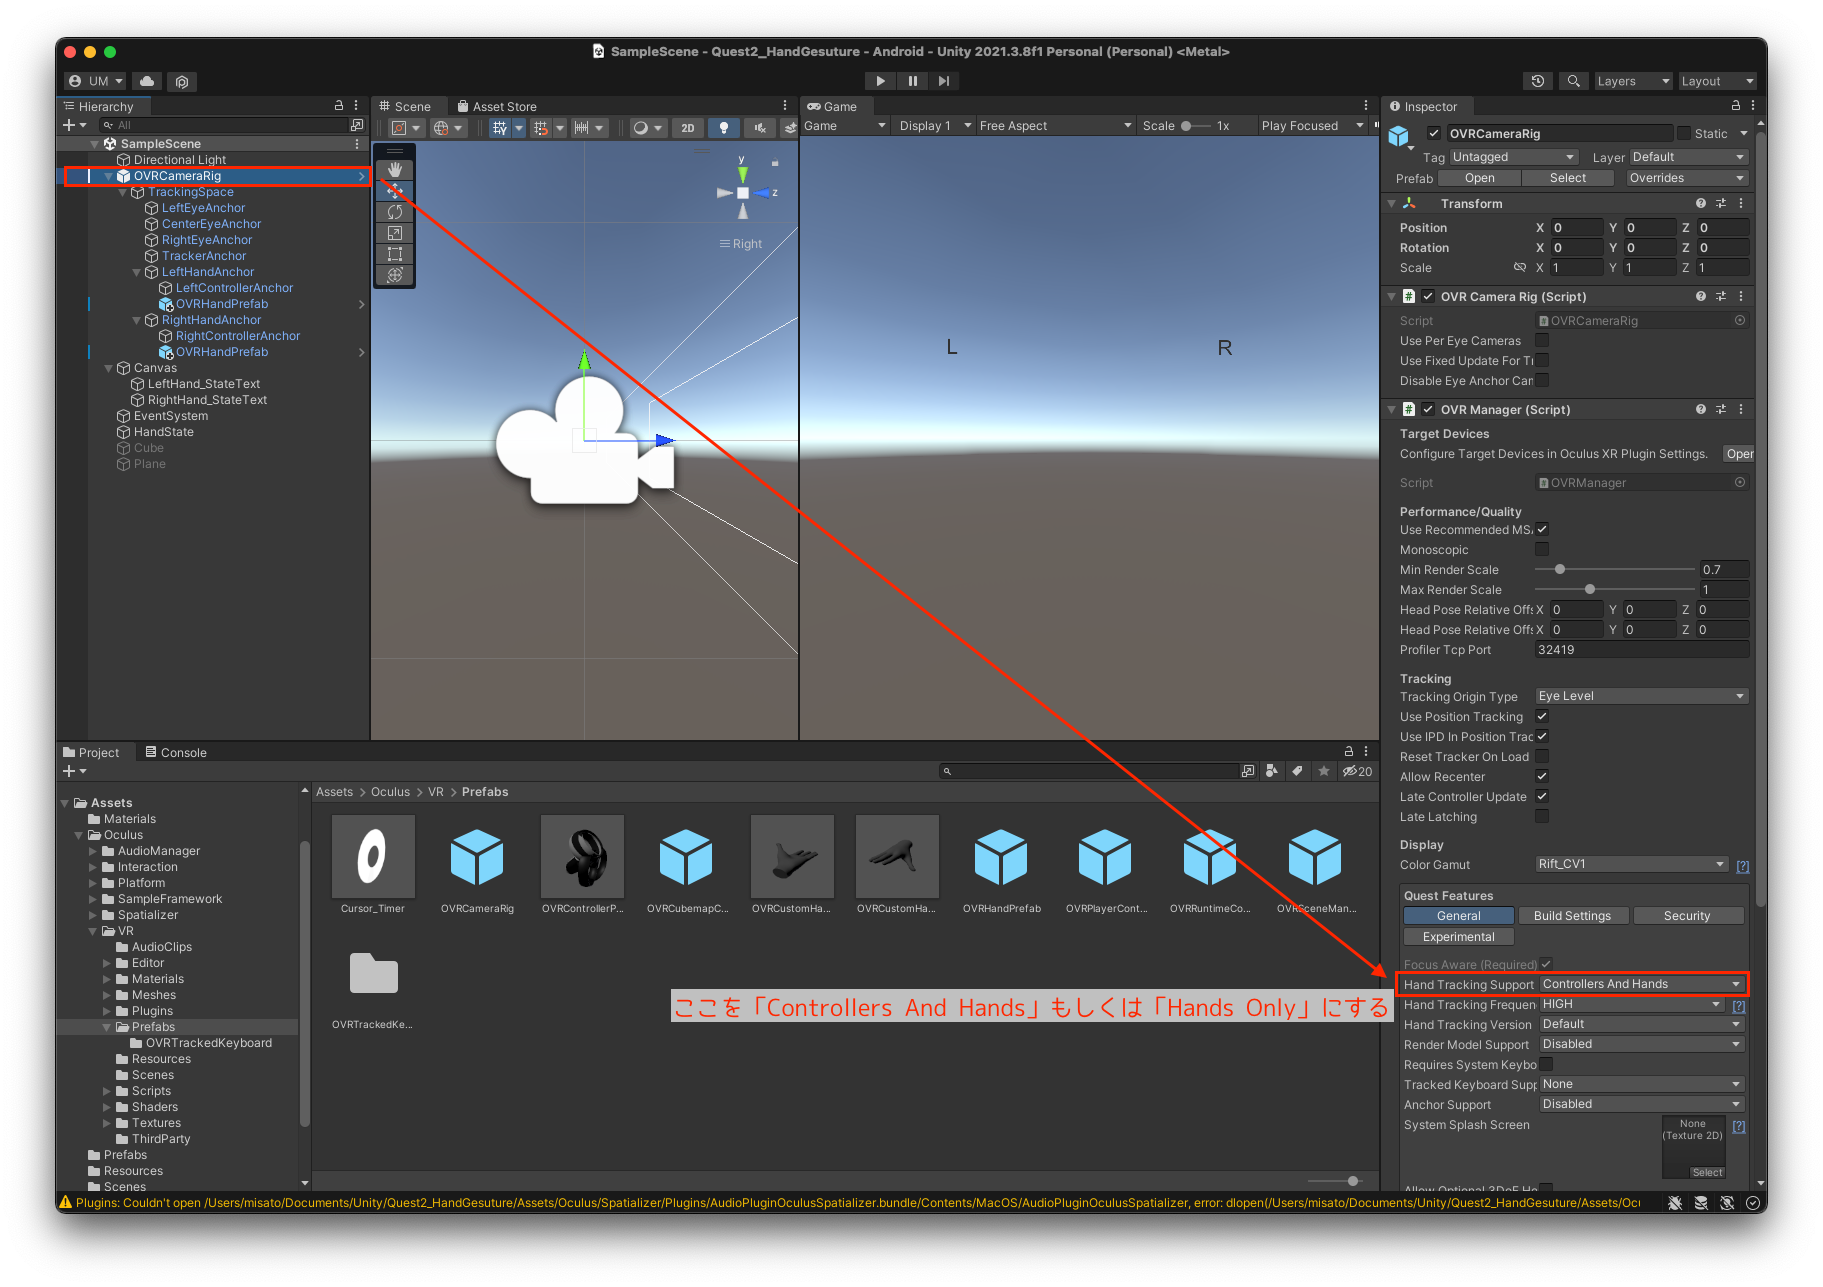Adjust the Min Render Scale slider

pyautogui.click(x=1614, y=569)
